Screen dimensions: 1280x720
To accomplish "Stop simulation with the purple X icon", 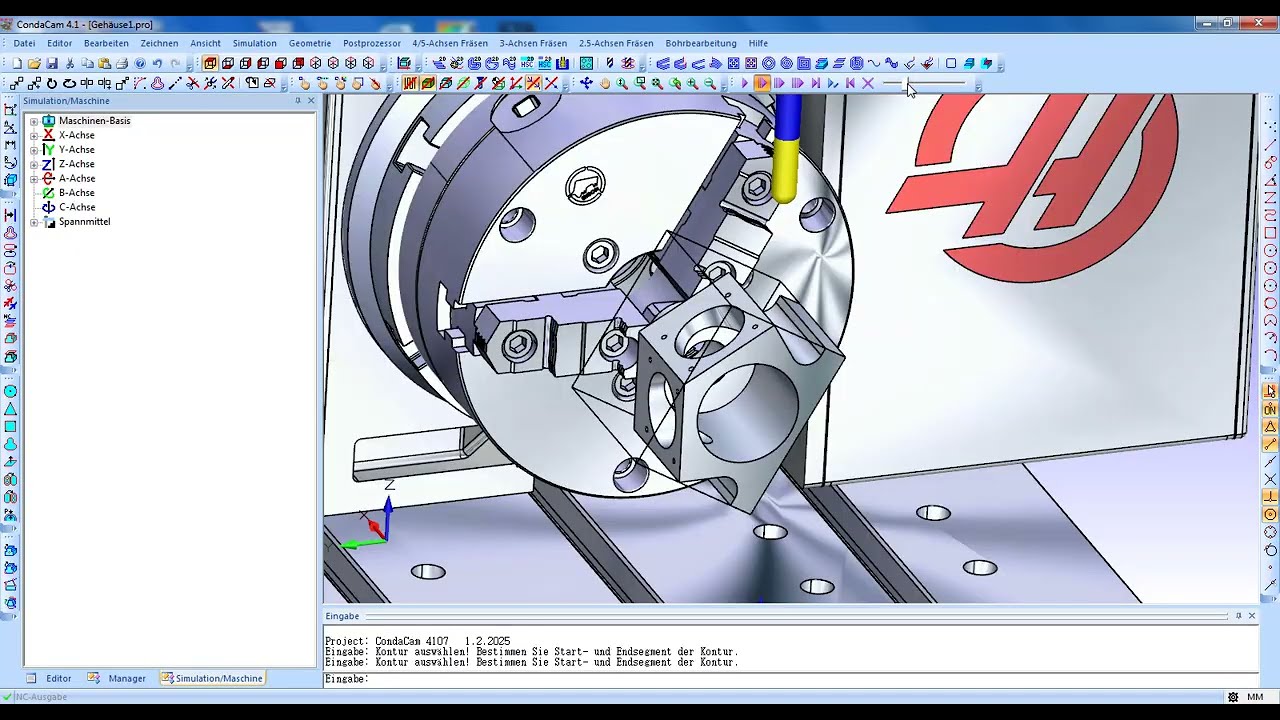I will click(x=868, y=84).
